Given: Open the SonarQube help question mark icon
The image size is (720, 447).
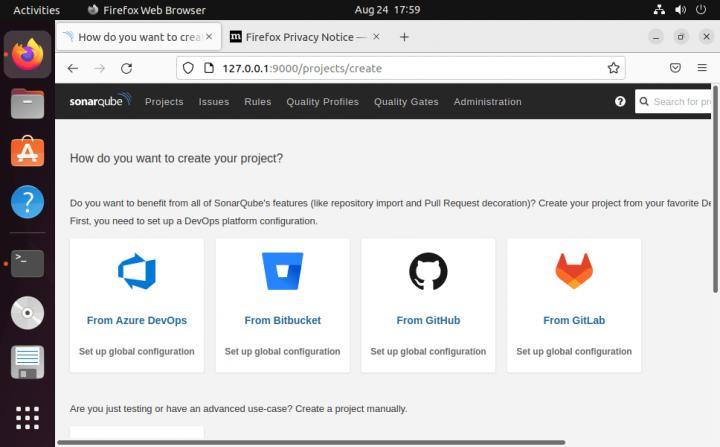Looking at the screenshot, I should pos(620,102).
